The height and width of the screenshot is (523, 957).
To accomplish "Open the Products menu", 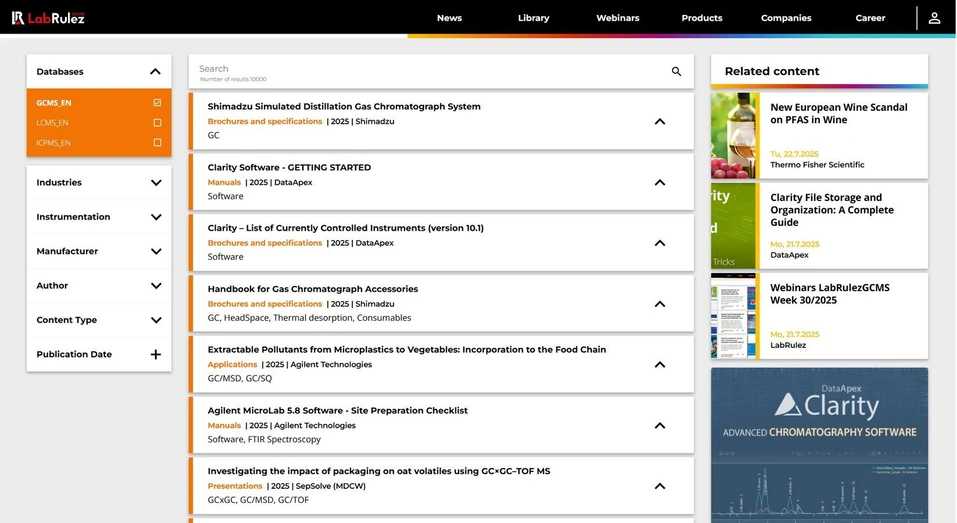I will pyautogui.click(x=702, y=18).
